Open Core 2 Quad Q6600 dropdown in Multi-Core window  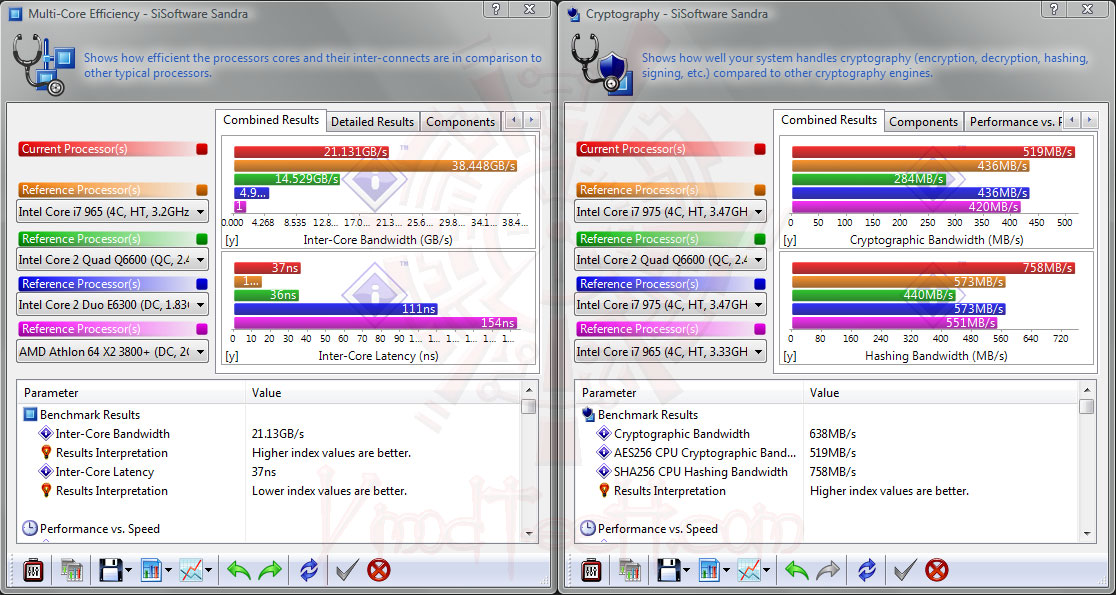tap(112, 259)
